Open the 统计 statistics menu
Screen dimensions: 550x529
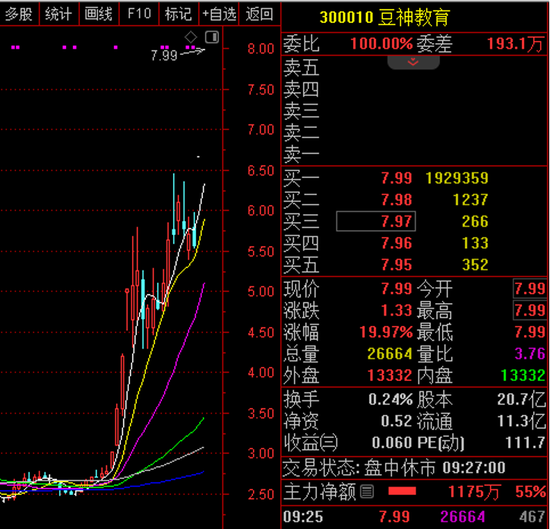click(x=59, y=14)
